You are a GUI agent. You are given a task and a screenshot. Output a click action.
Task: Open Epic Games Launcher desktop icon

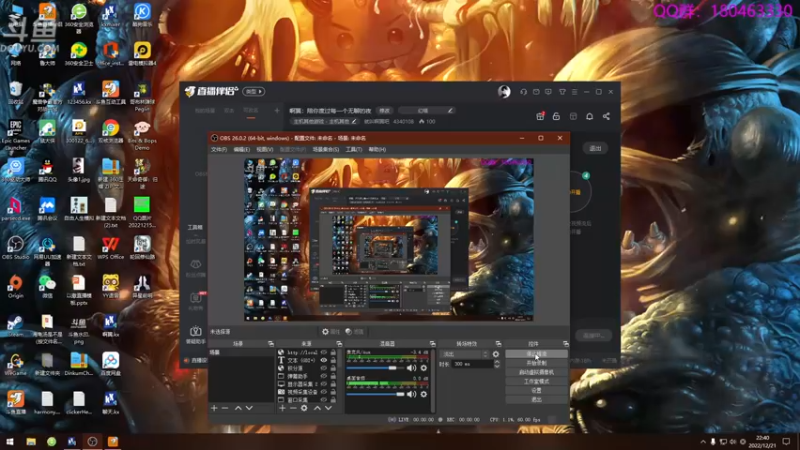click(15, 135)
